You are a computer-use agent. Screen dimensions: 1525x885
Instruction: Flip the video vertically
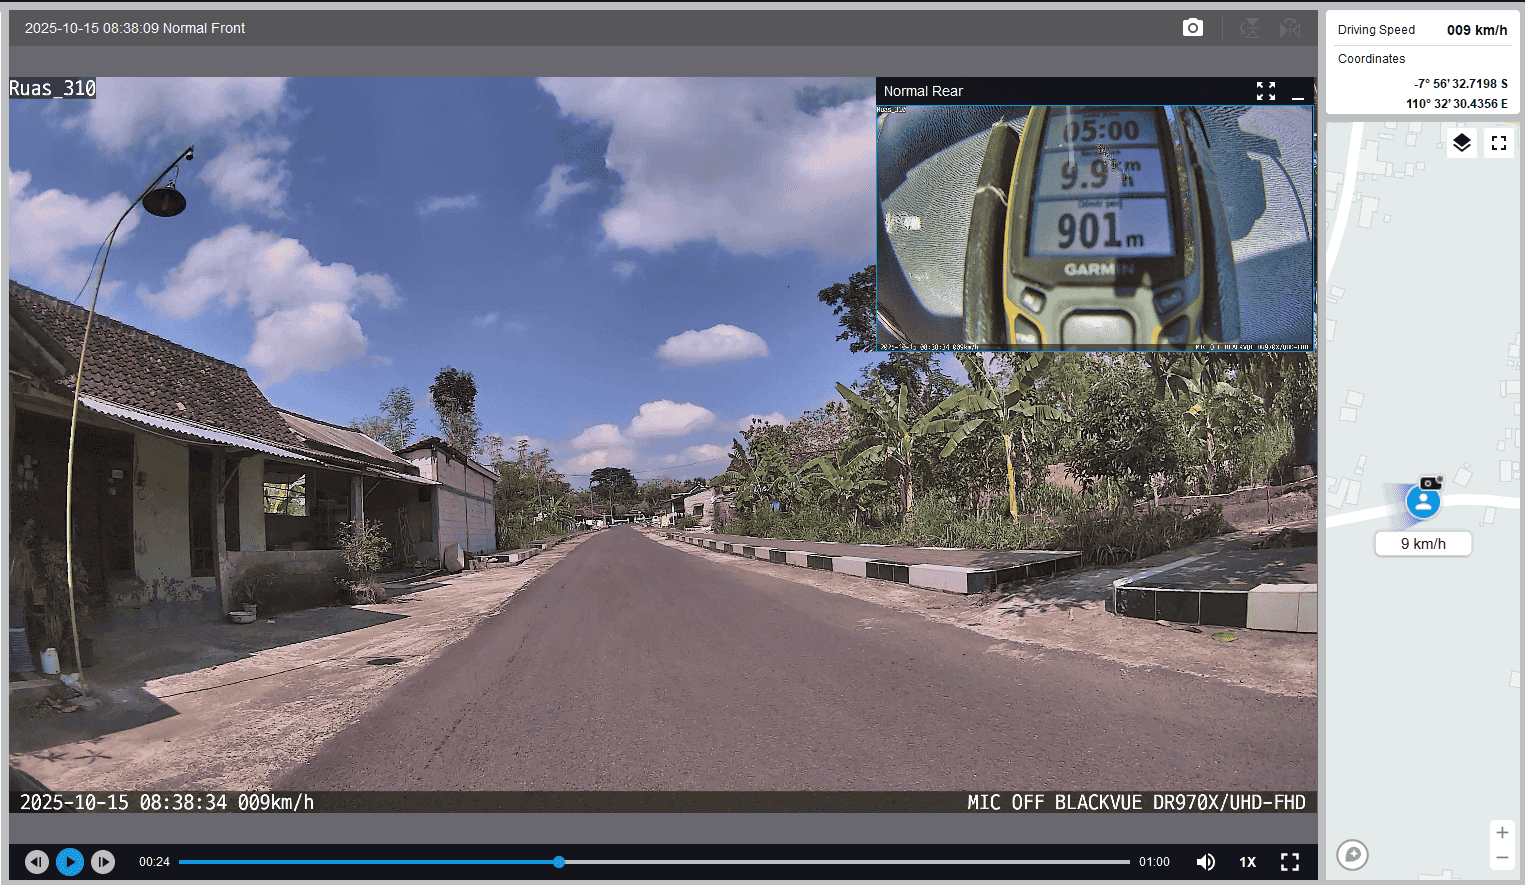click(x=1249, y=28)
